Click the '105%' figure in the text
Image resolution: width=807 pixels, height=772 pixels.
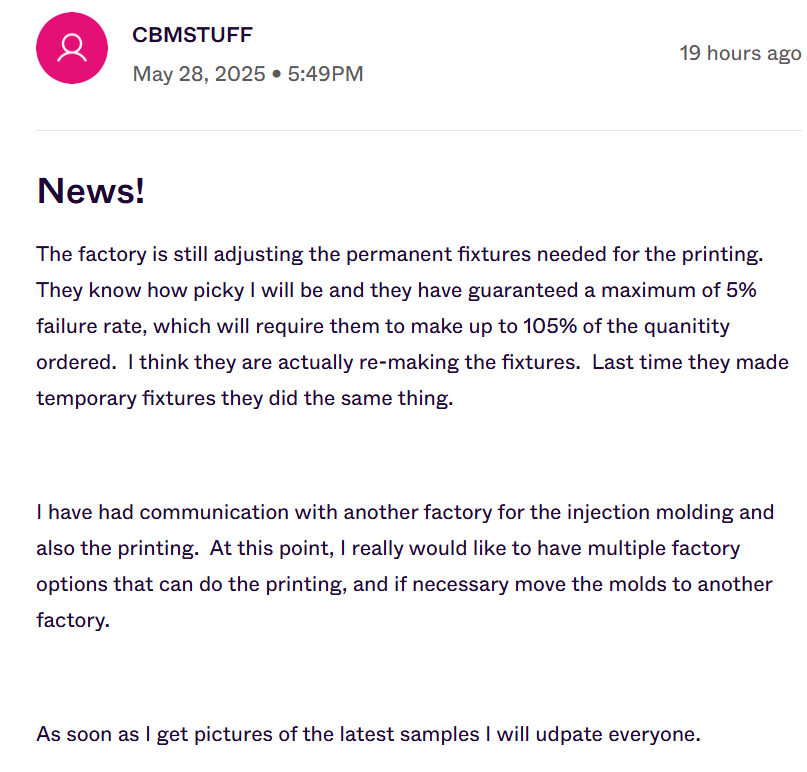[x=550, y=326]
